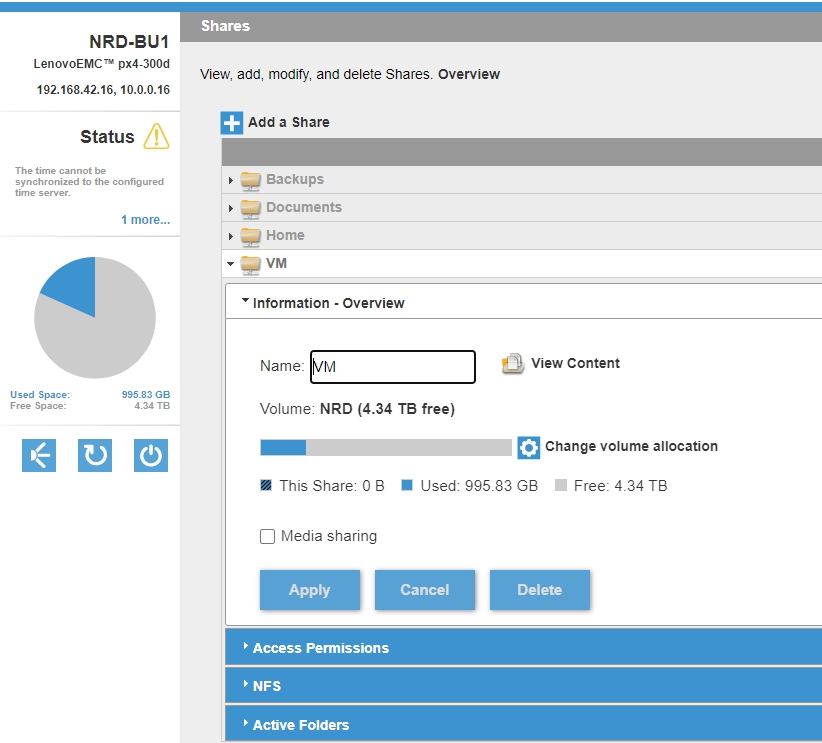Click the Free Space 4.34 TB value
This screenshot has width=822, height=743.
tap(152, 405)
